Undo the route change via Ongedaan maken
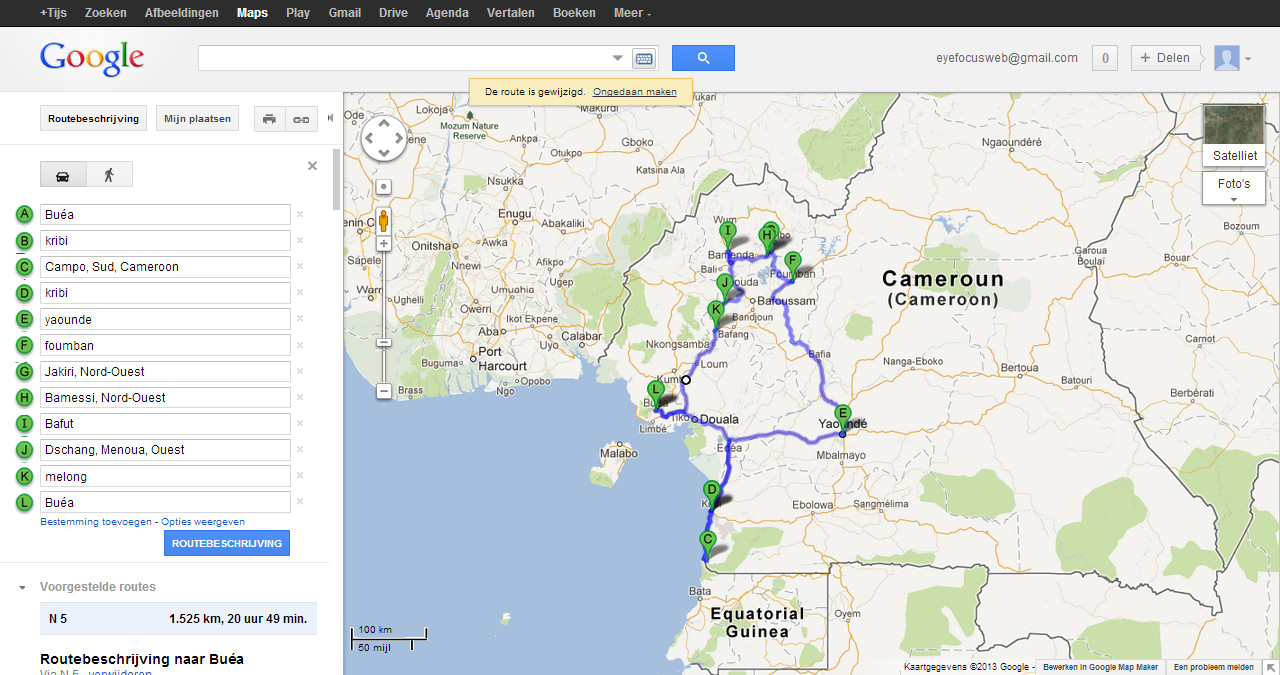The image size is (1280, 675). pos(635,92)
